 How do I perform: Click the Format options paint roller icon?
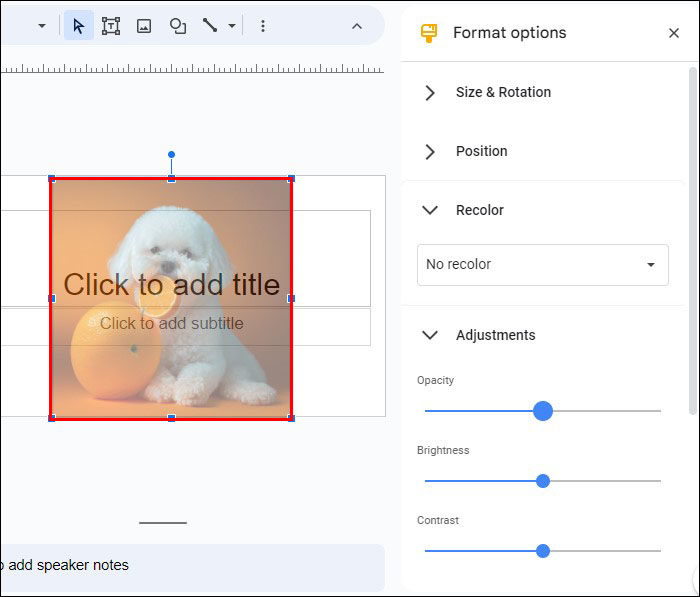click(429, 33)
